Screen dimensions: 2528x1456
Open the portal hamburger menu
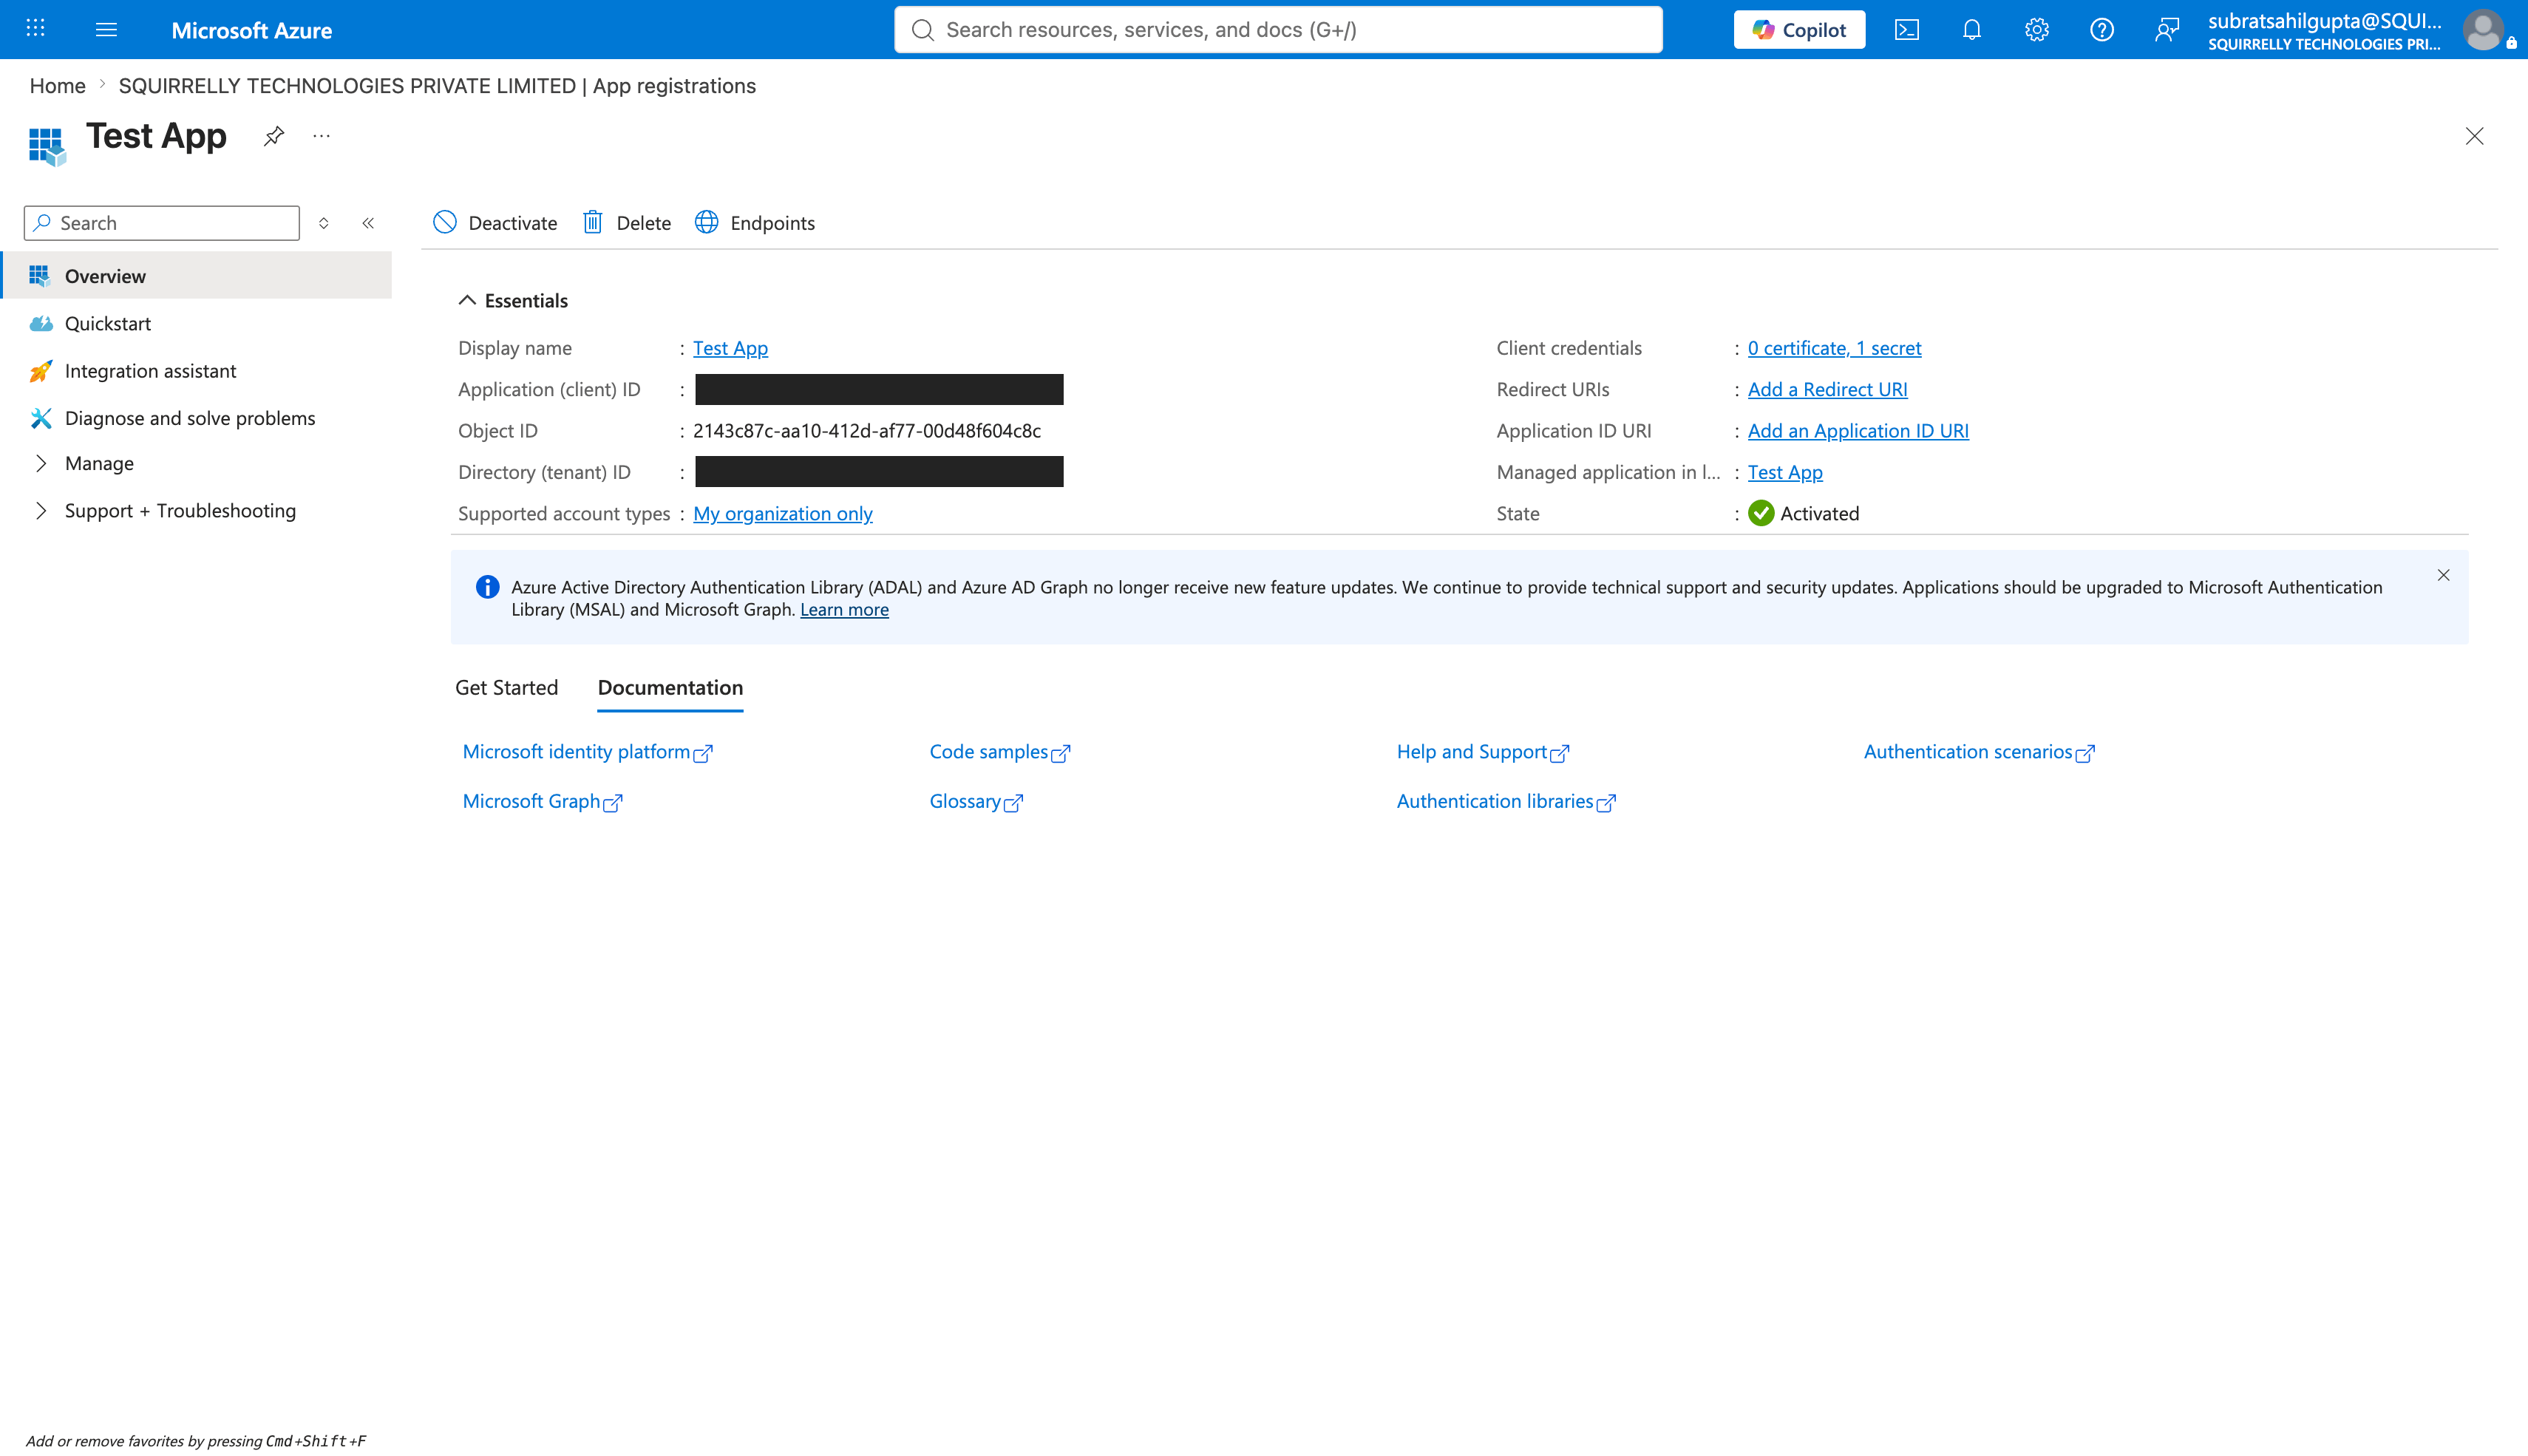(x=106, y=29)
